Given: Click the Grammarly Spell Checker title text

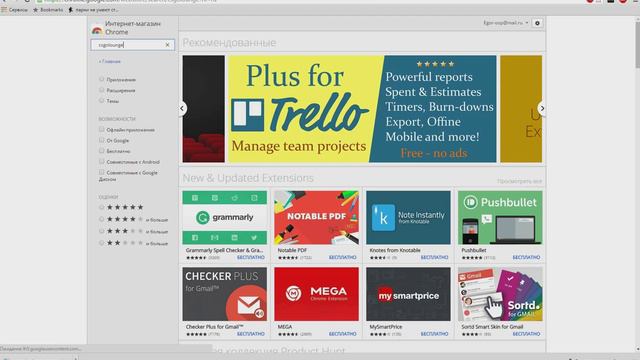Looking at the screenshot, I should point(224,250).
